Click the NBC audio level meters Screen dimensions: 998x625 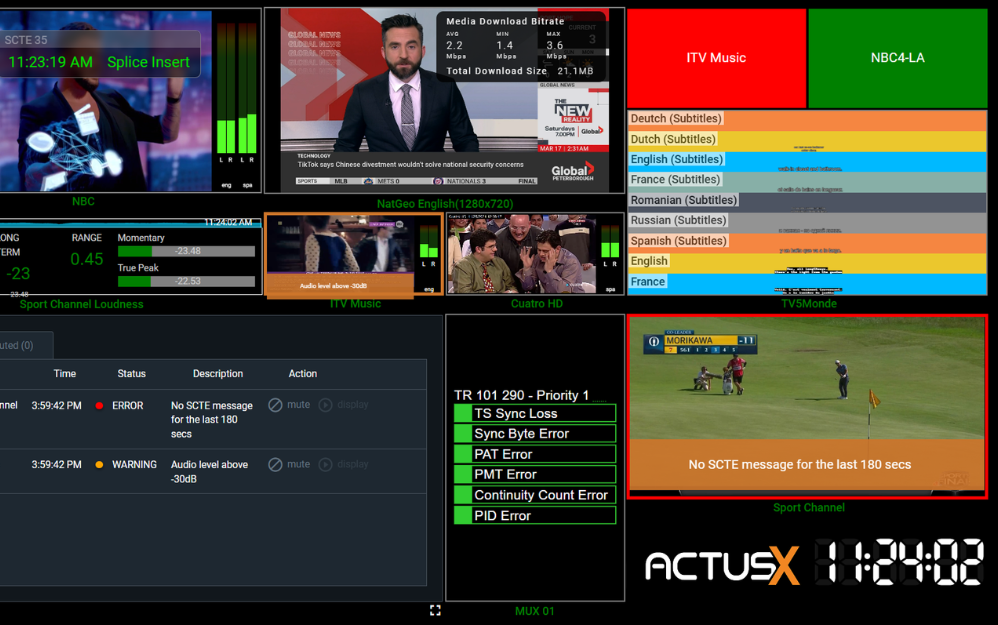click(236, 89)
